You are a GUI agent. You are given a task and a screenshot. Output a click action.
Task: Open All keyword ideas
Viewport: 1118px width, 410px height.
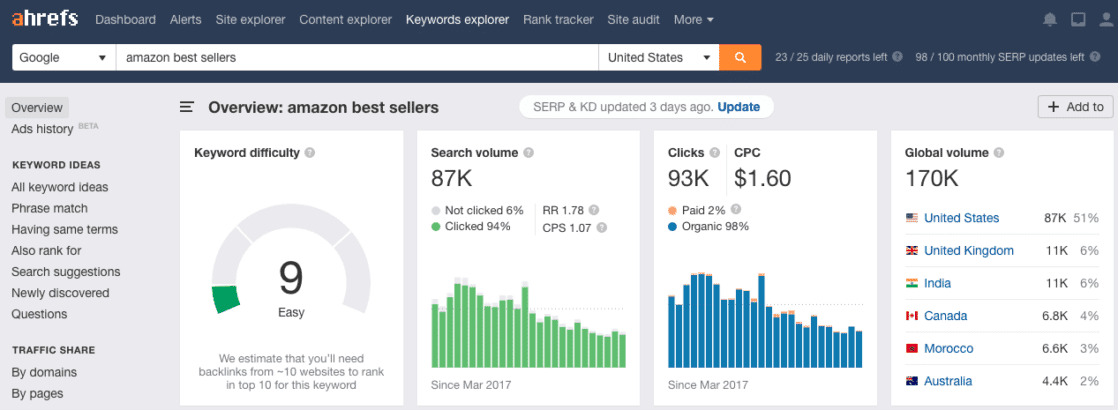(60, 187)
